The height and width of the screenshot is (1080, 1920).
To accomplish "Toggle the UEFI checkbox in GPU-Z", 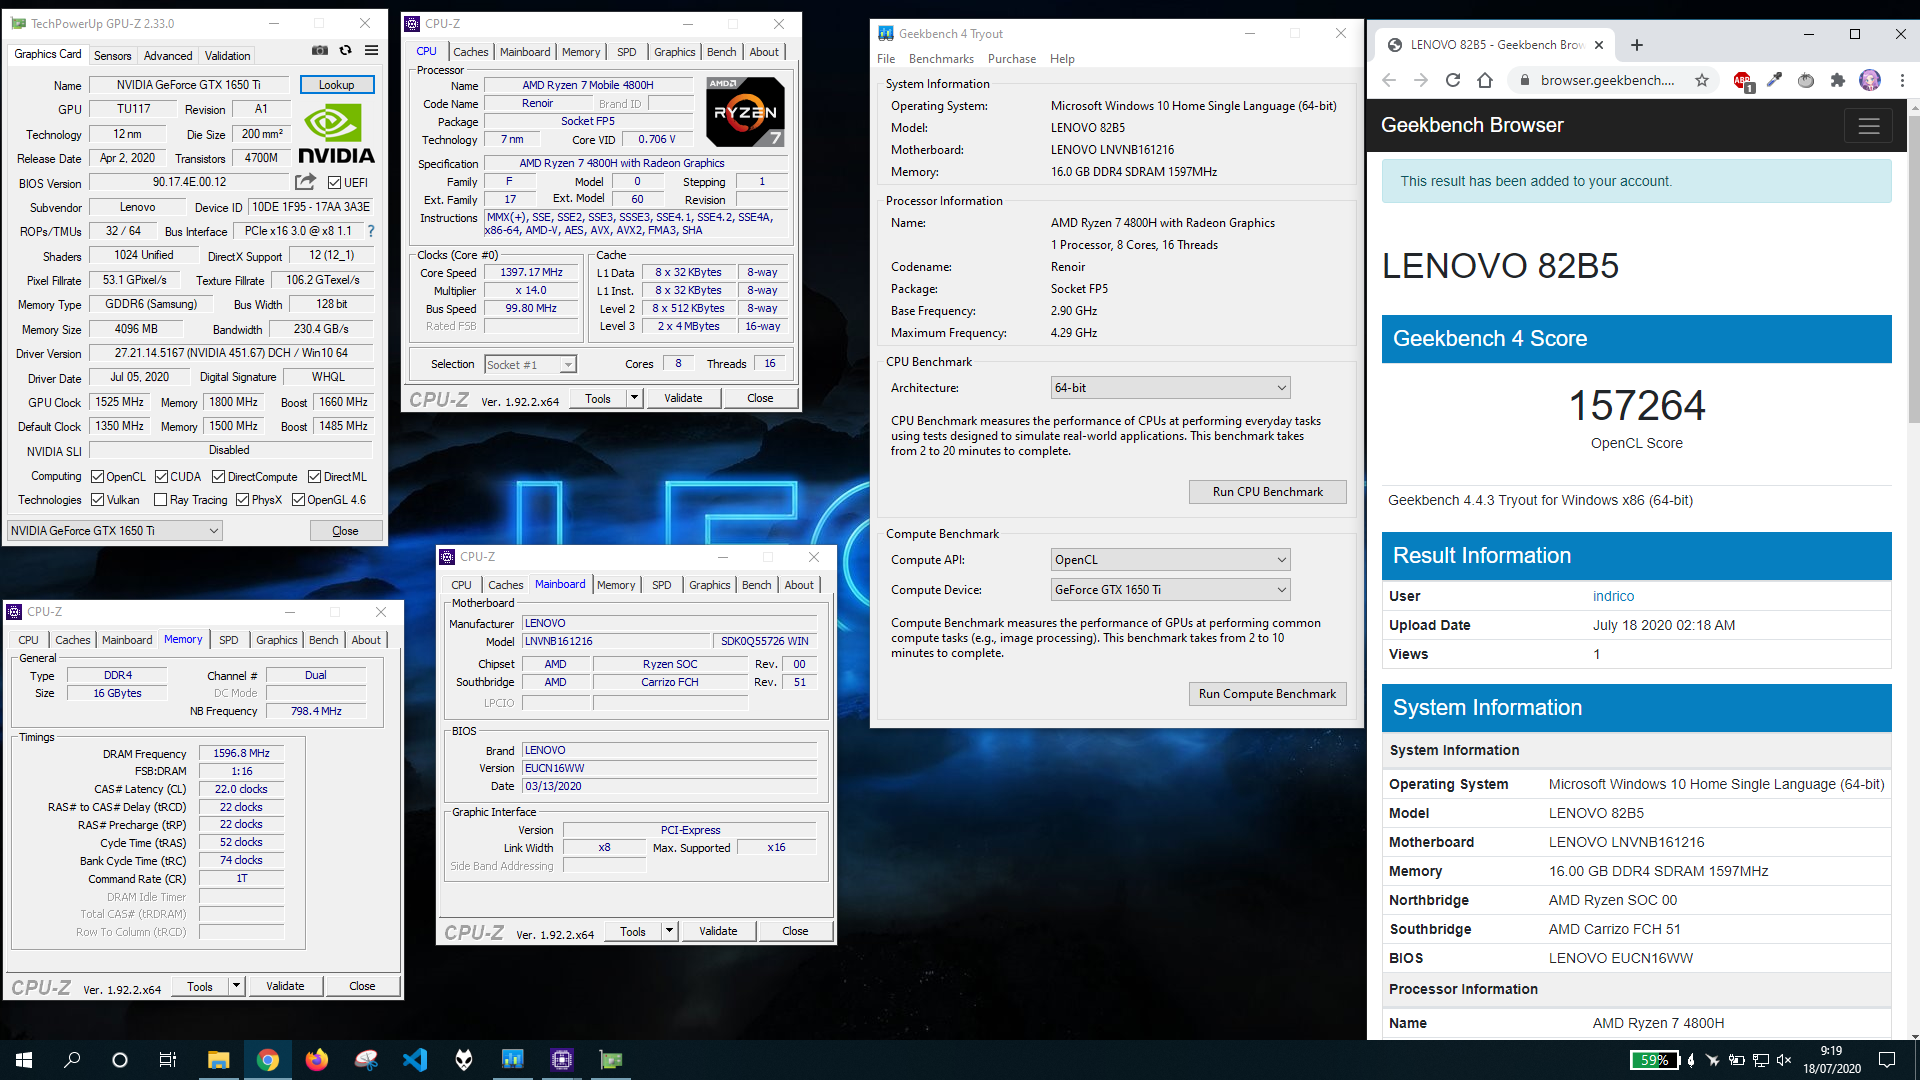I will point(335,183).
